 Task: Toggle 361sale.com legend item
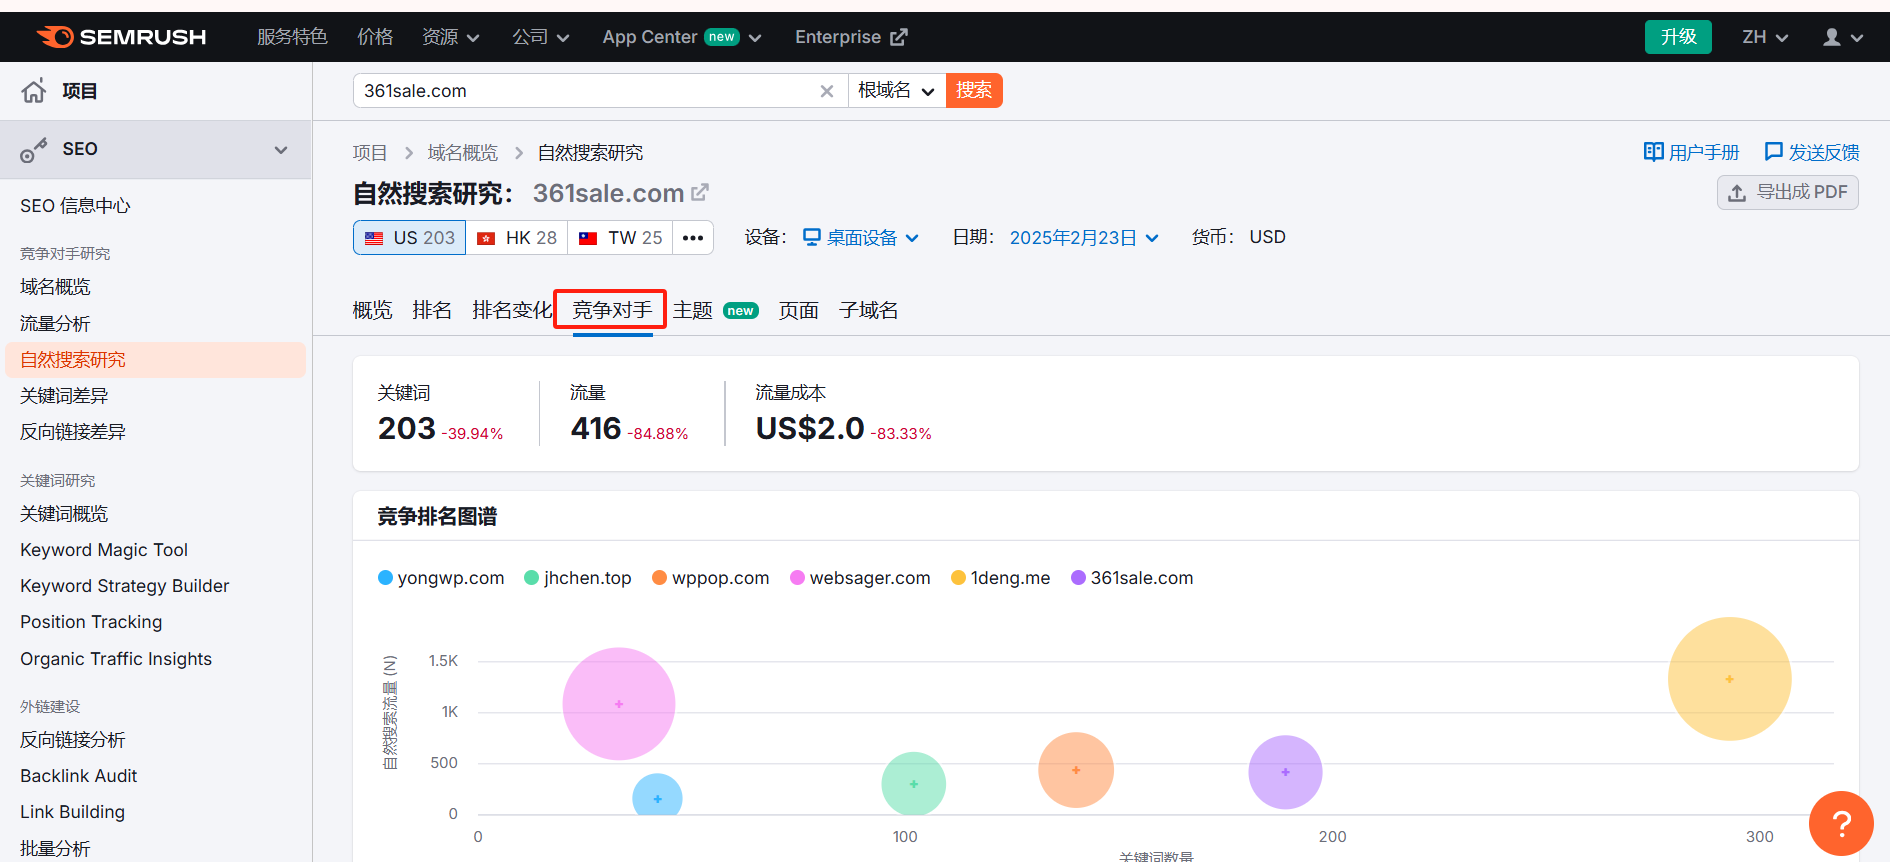coord(1132,578)
